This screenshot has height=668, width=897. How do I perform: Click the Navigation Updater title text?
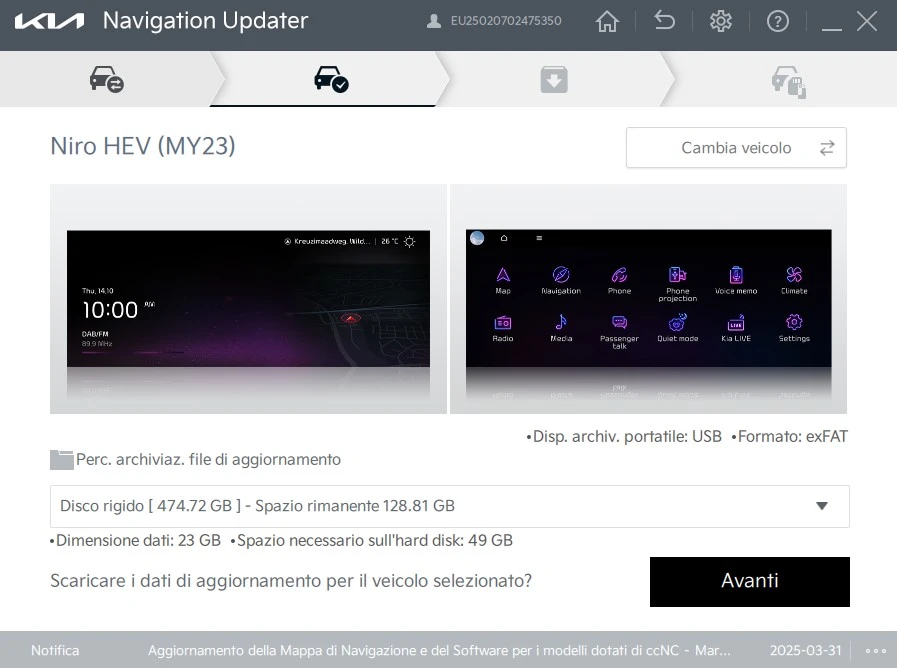(205, 21)
